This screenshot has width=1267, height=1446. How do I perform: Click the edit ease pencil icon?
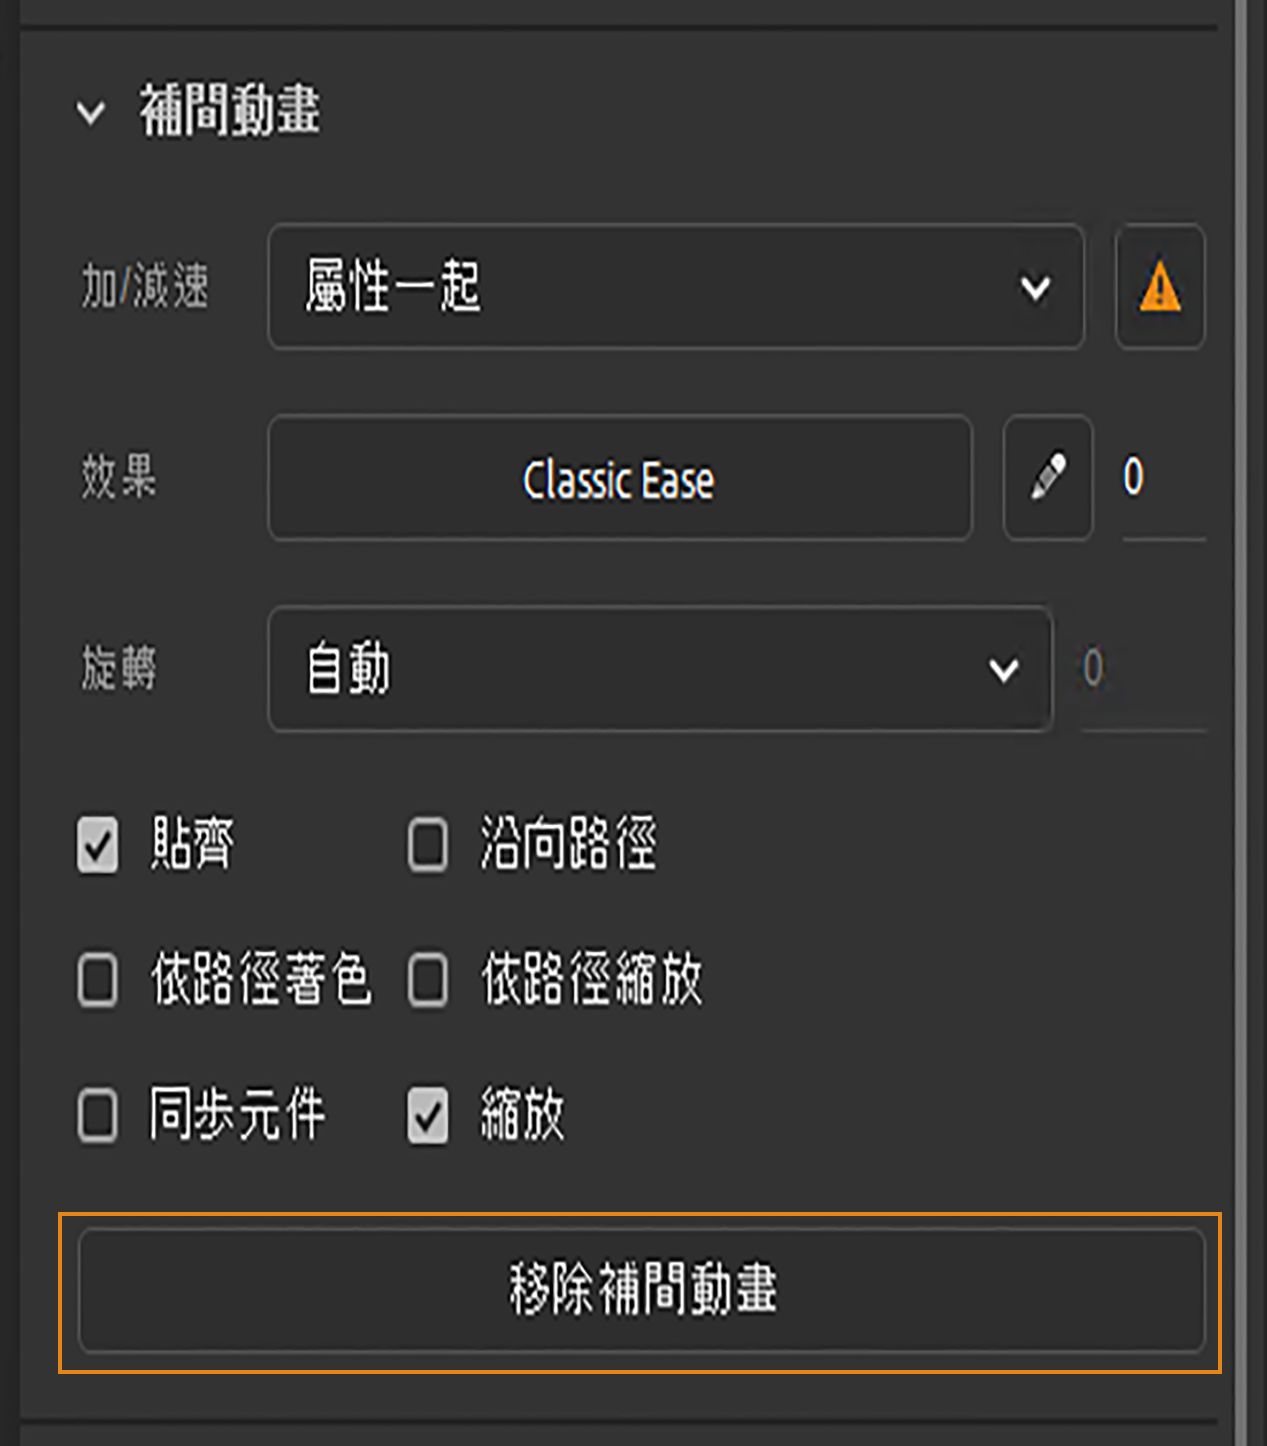point(1046,479)
